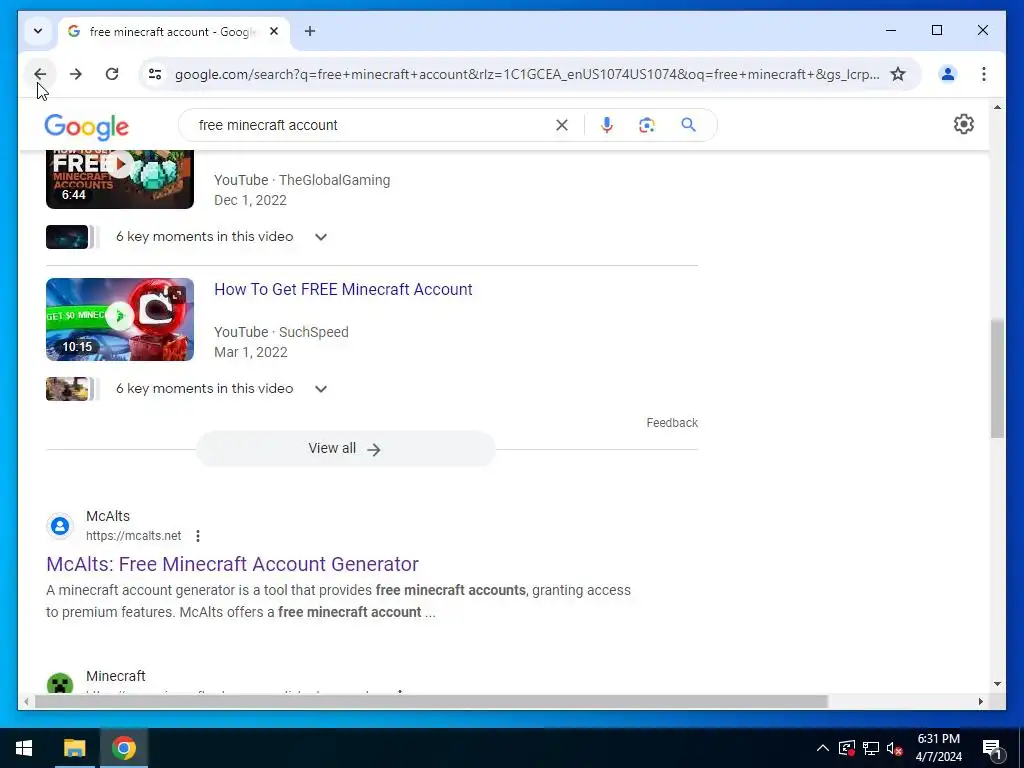Viewport: 1024px width, 768px height.
Task: Open 'McAlts: Free Minecraft Account Generator' result
Action: (x=232, y=564)
